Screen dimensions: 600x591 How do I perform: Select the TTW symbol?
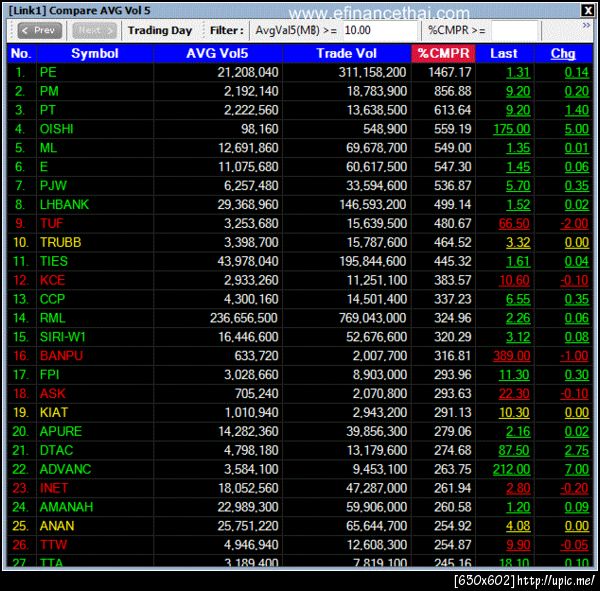[54, 545]
